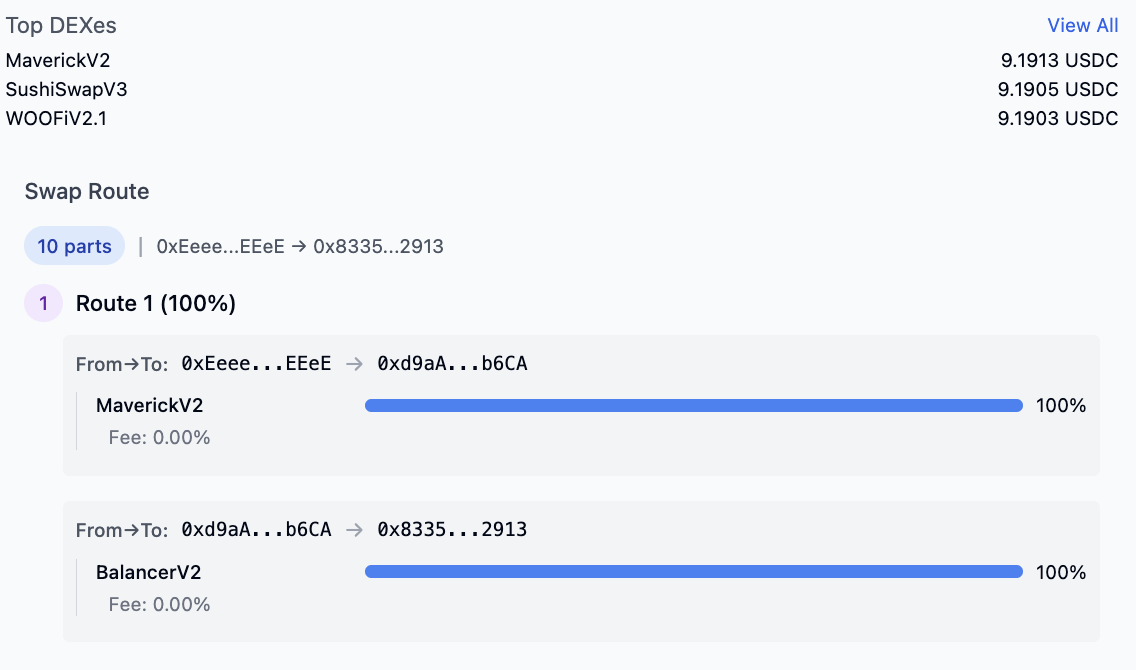Click the purple route number 1 circle
This screenshot has width=1136, height=670.
[43, 303]
